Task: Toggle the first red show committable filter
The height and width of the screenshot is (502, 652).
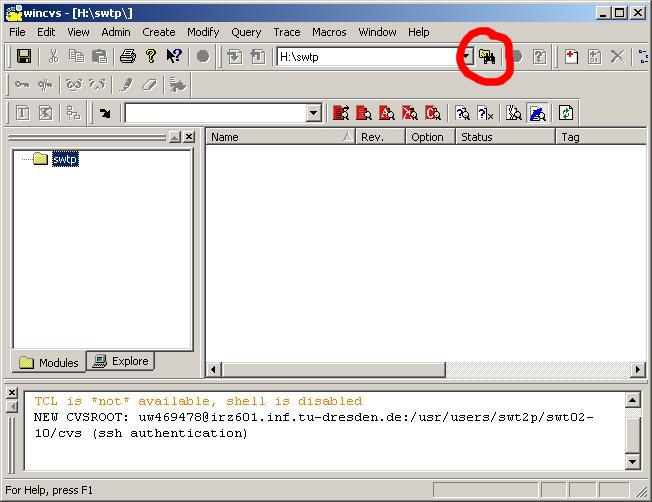Action: (341, 113)
